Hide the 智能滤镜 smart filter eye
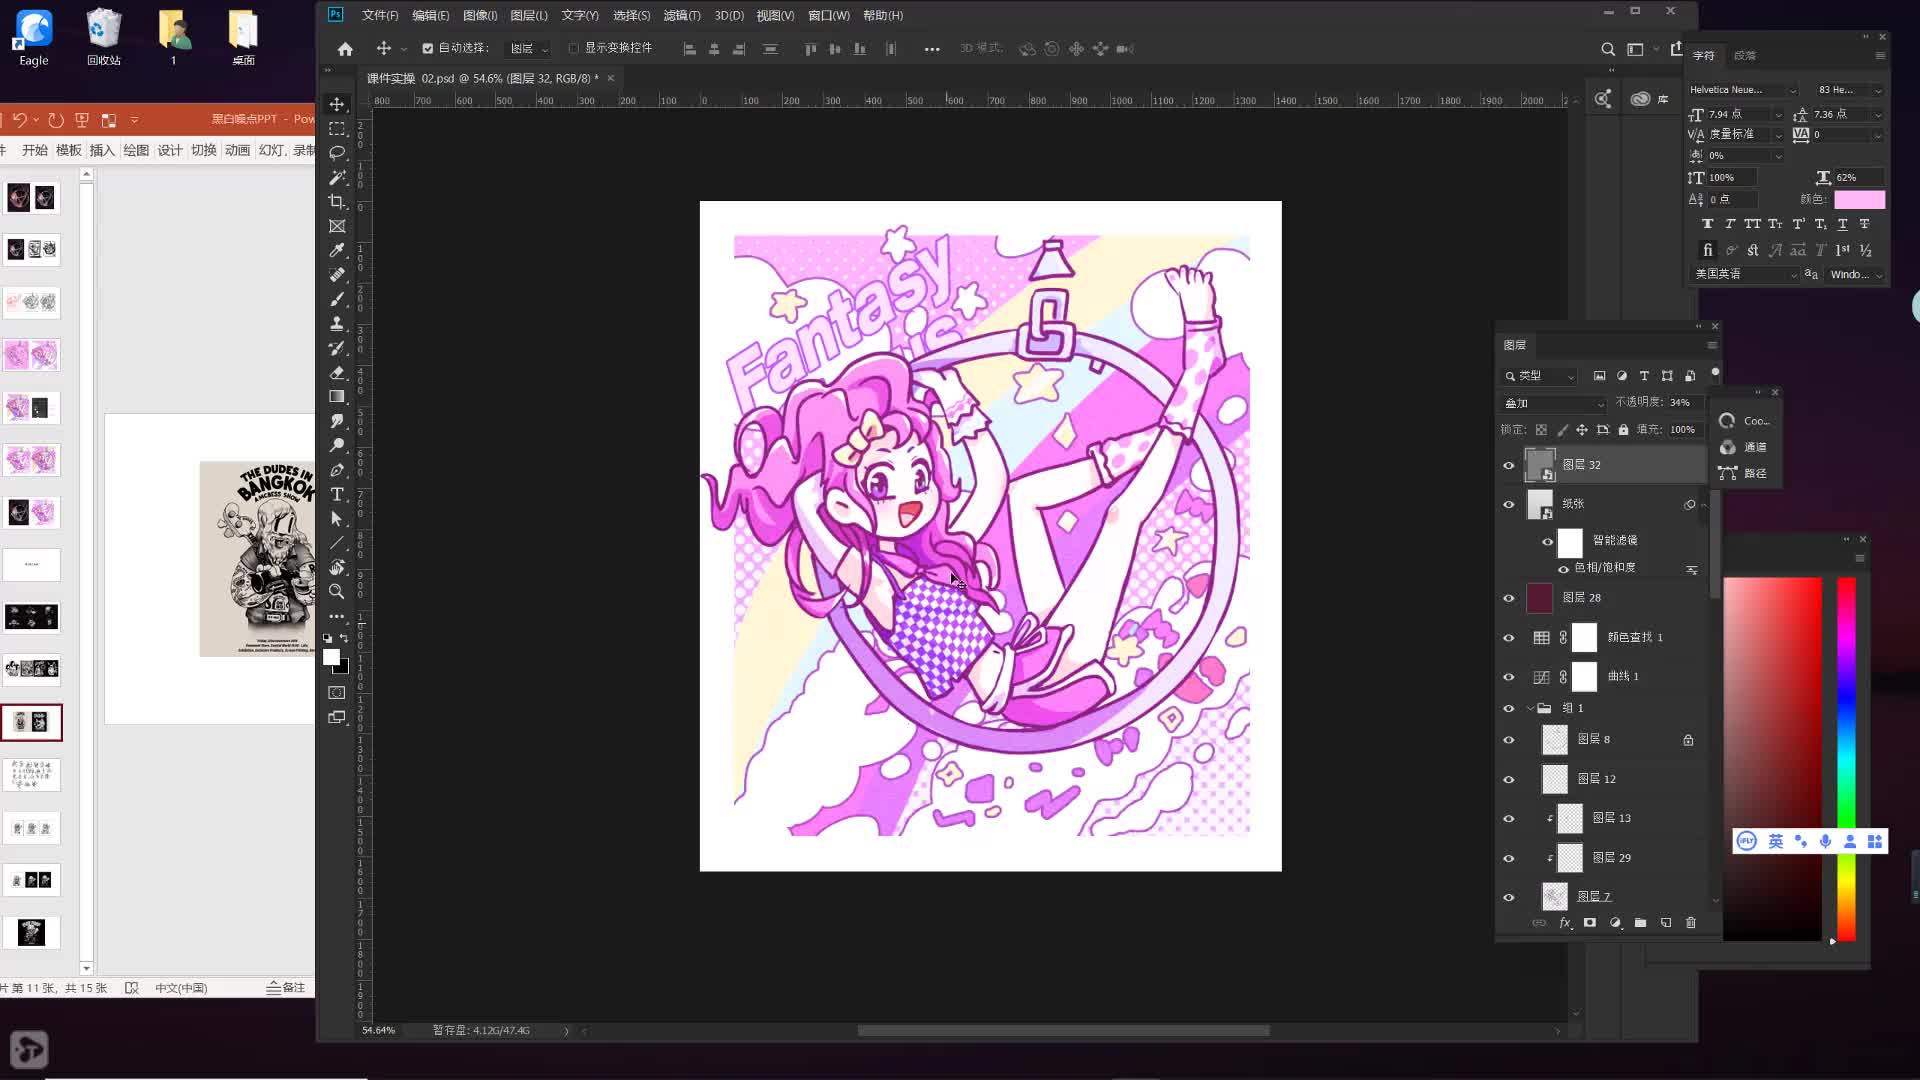 [x=1548, y=542]
